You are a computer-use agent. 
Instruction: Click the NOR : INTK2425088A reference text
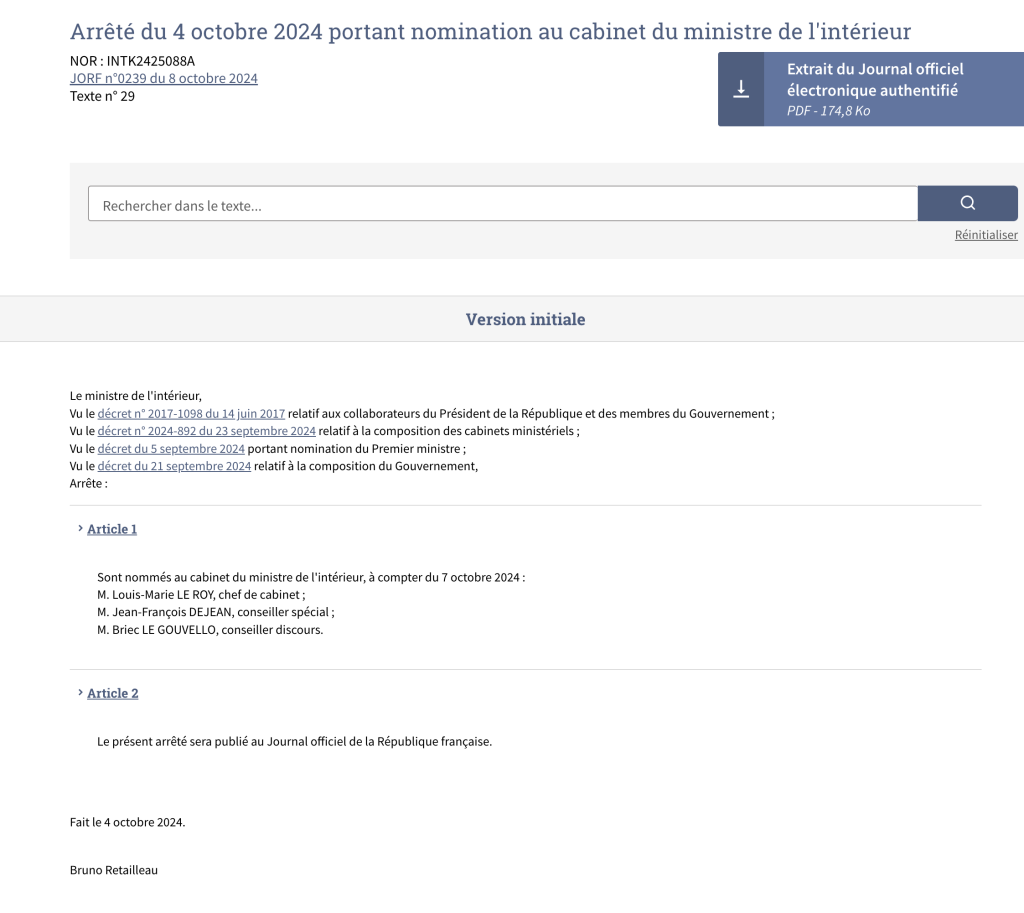[132, 61]
